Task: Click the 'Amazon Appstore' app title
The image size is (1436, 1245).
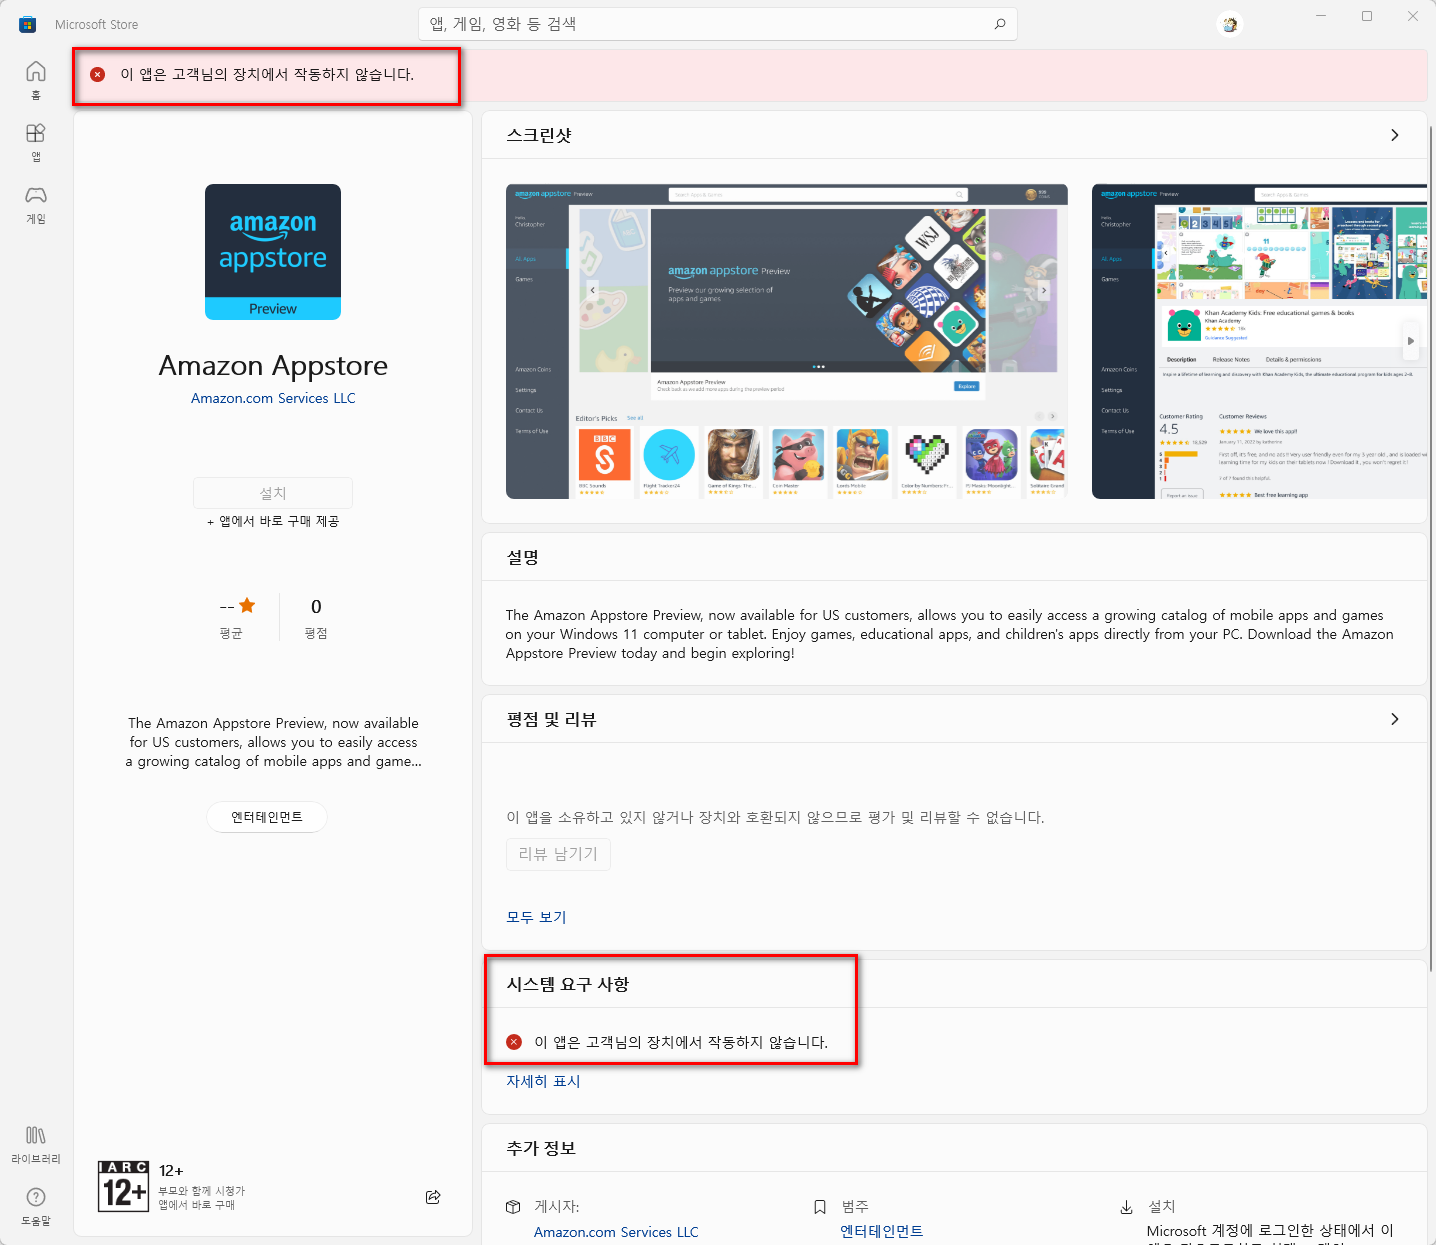Action: [x=273, y=366]
